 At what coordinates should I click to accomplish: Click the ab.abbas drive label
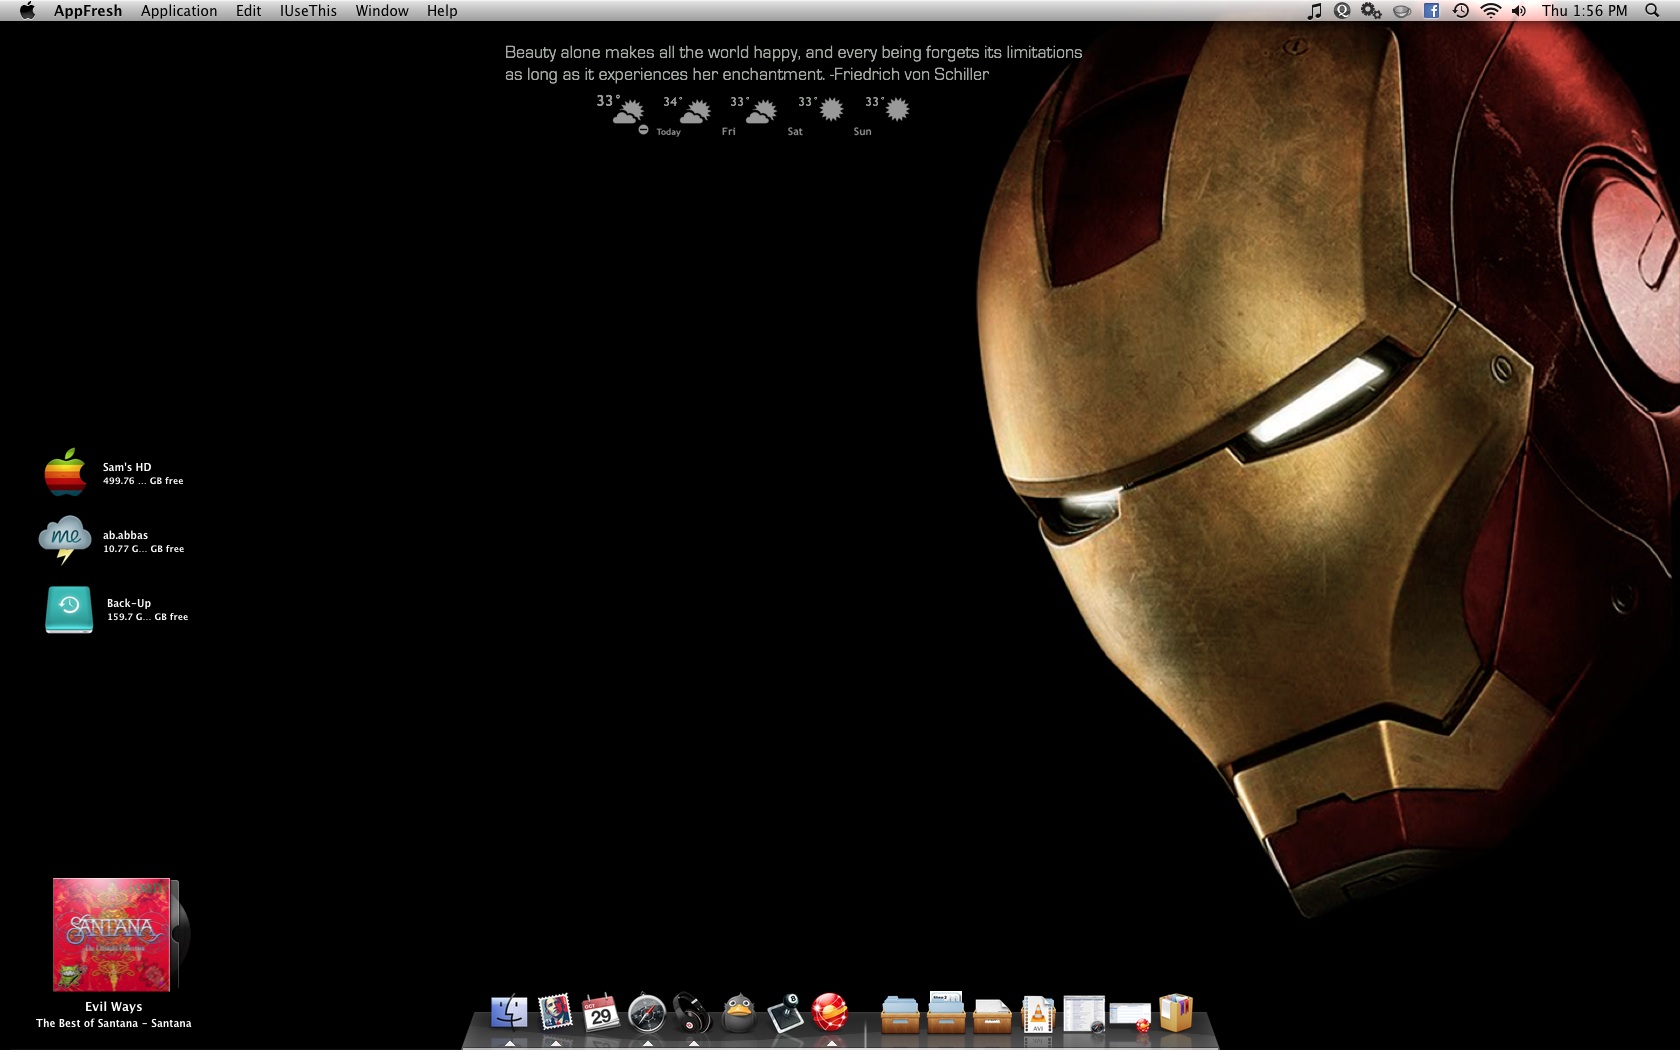[x=125, y=535]
